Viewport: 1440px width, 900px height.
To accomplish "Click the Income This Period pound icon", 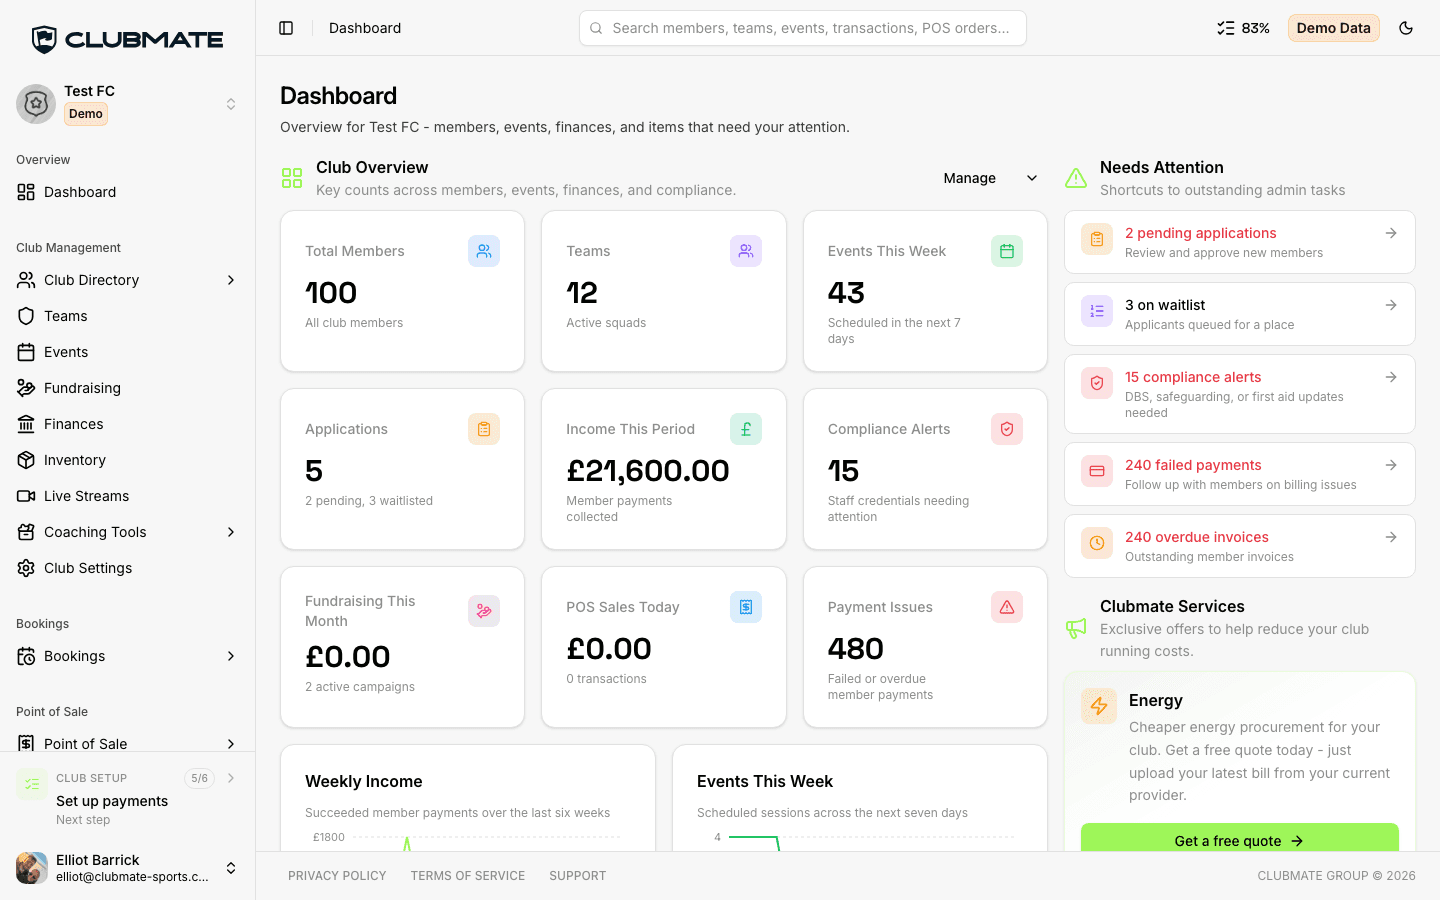I will tap(746, 429).
